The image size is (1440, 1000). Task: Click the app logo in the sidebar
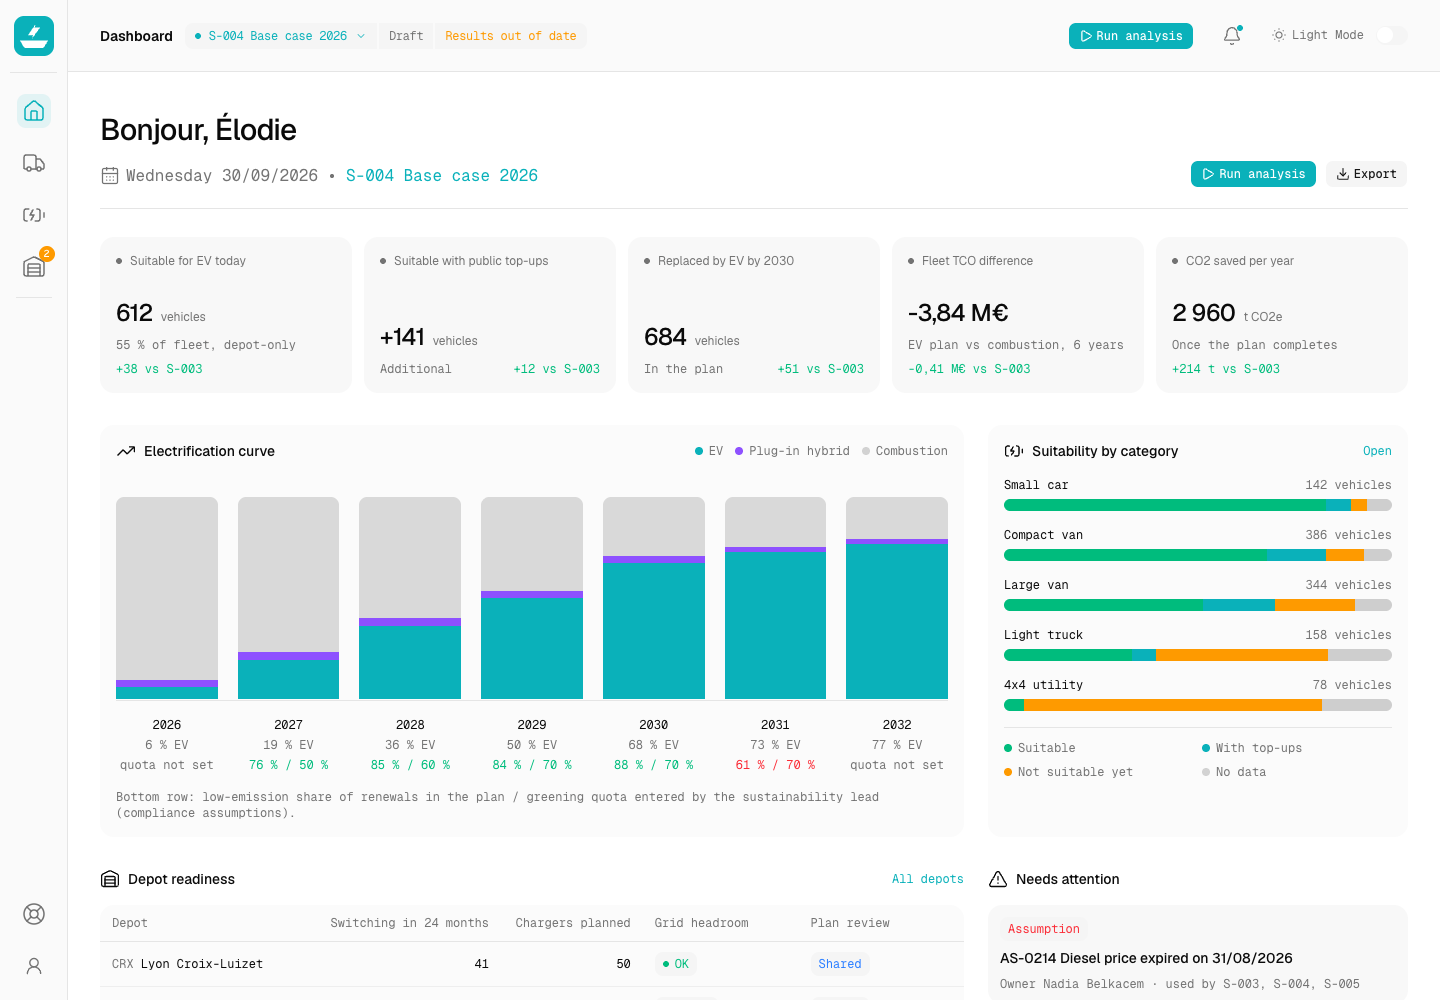point(34,36)
